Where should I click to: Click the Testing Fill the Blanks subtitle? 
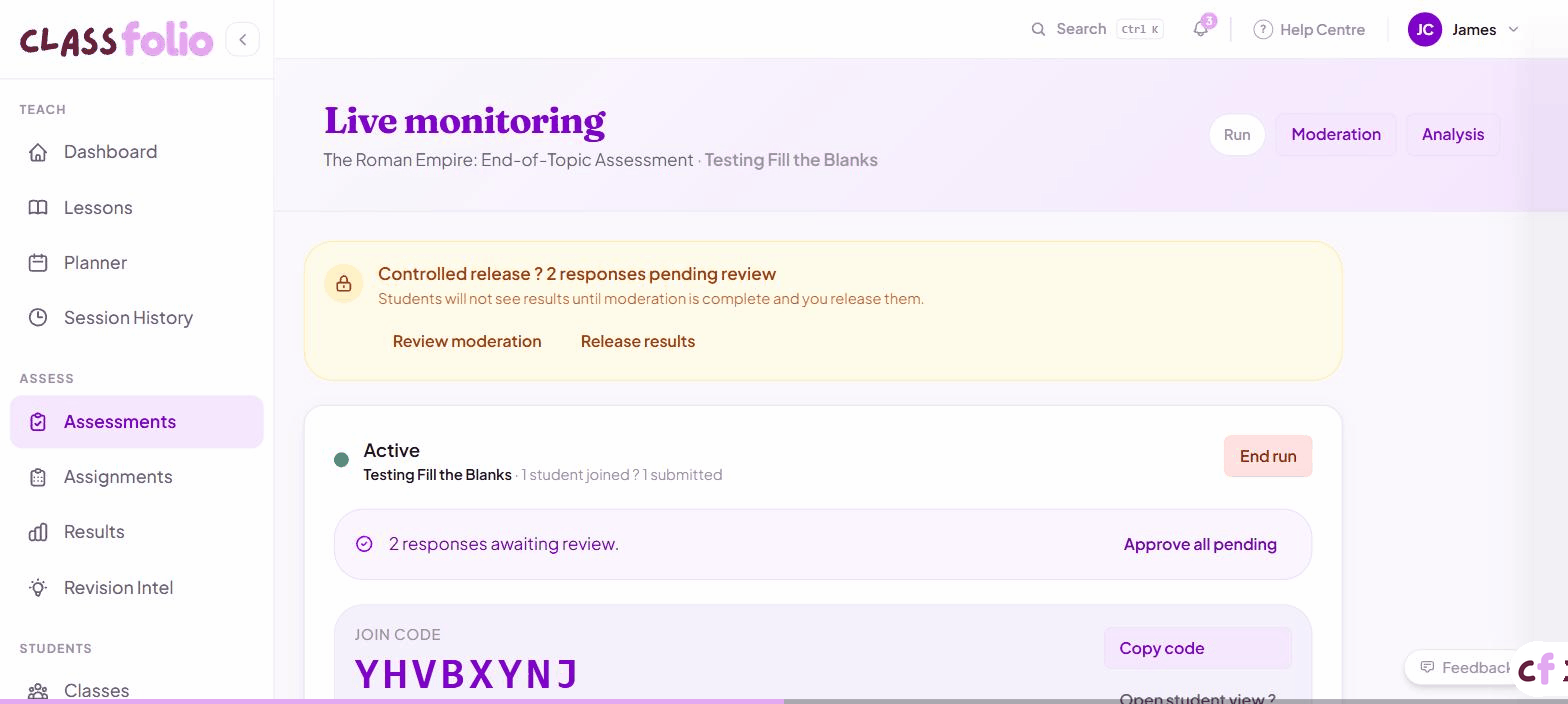(x=791, y=160)
